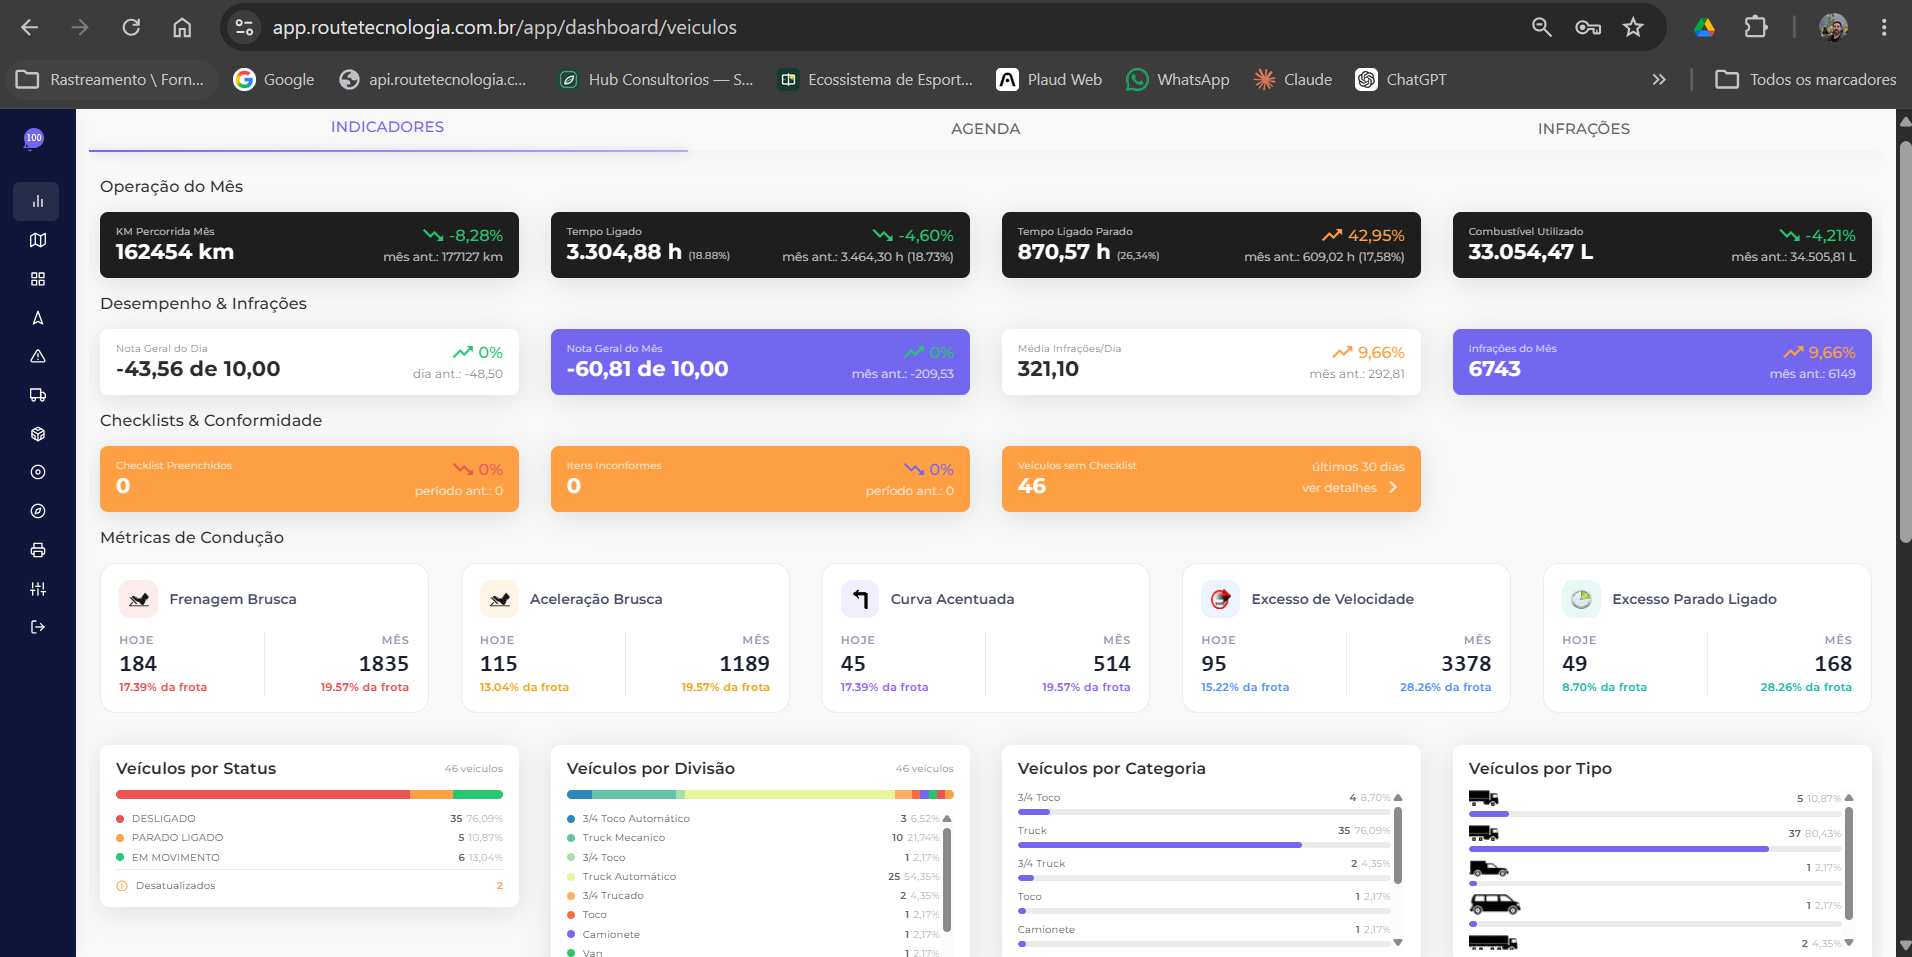Select the Truck Automático division row
The width and height of the screenshot is (1912, 957).
753,877
